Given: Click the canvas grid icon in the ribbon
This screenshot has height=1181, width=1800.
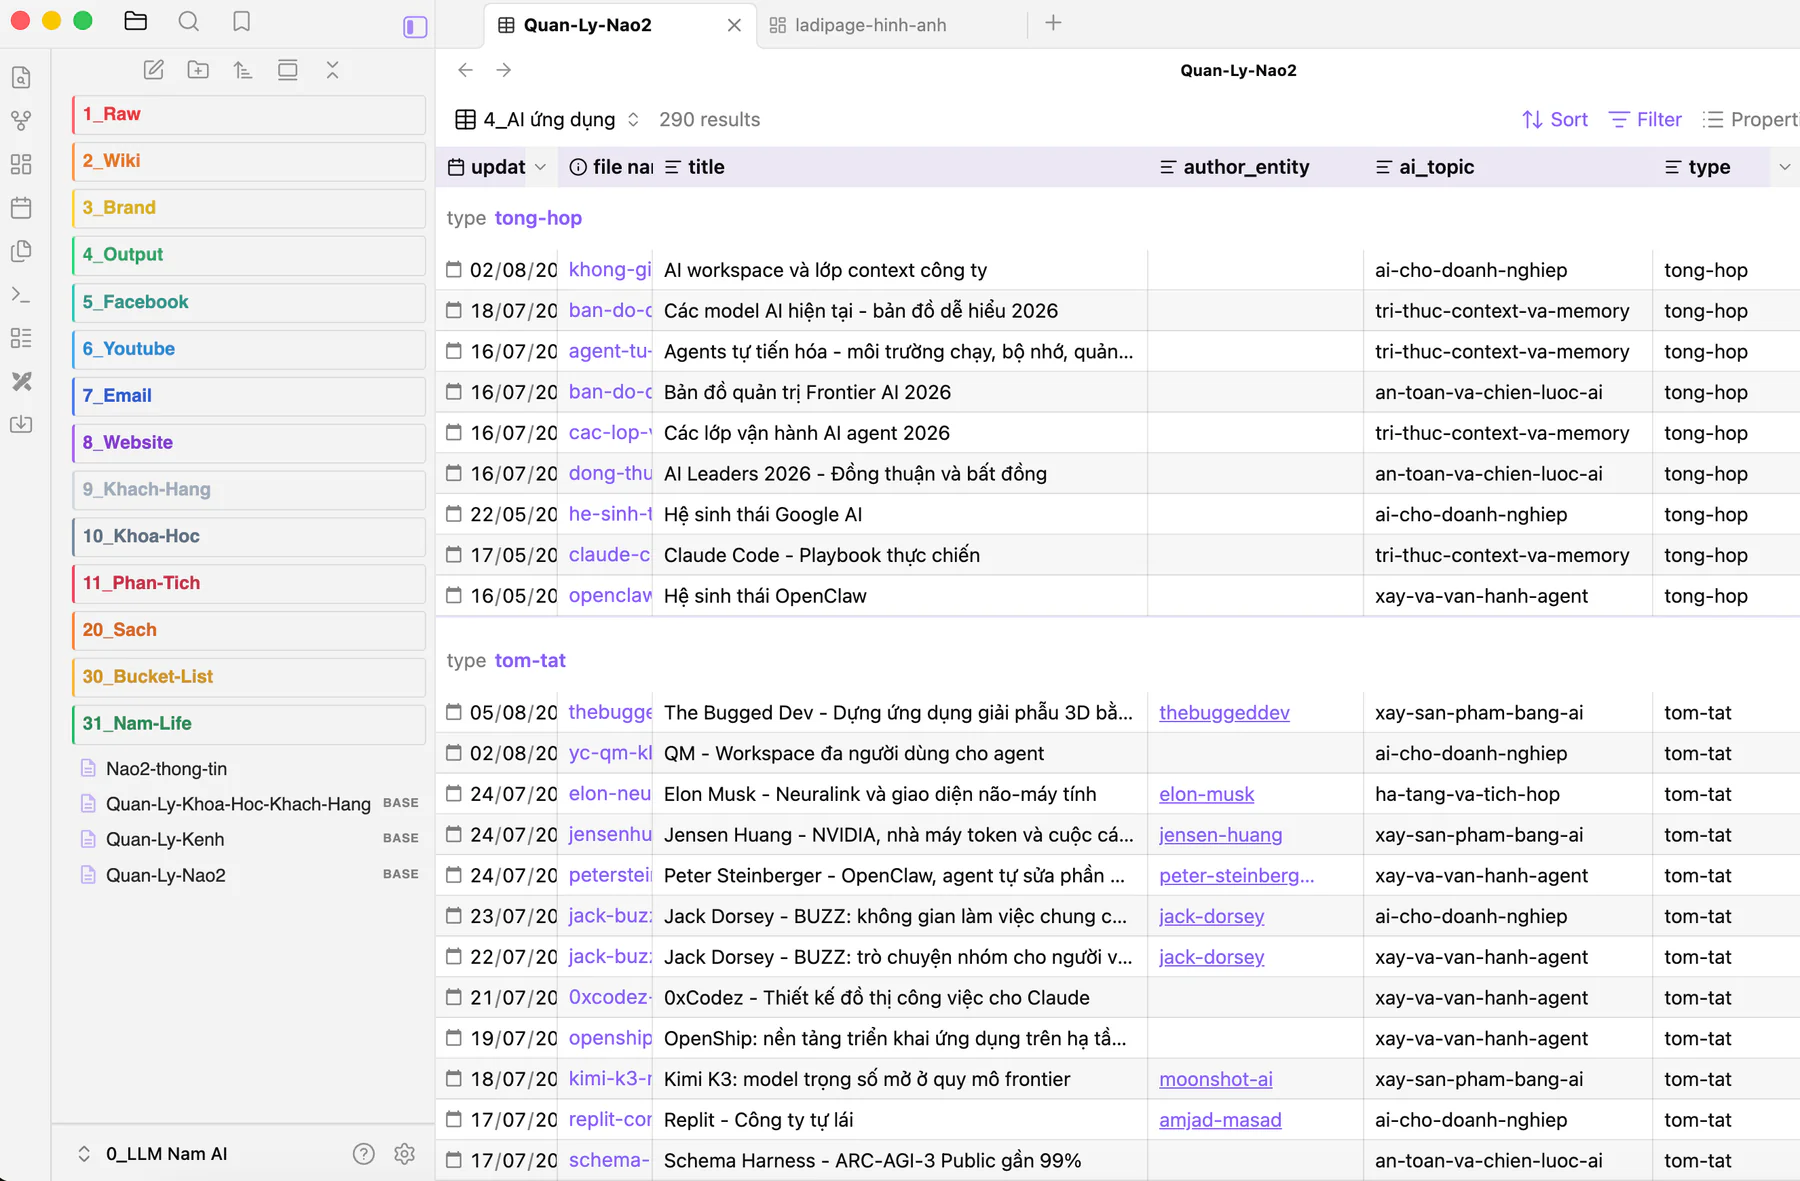Looking at the screenshot, I should click(x=21, y=164).
